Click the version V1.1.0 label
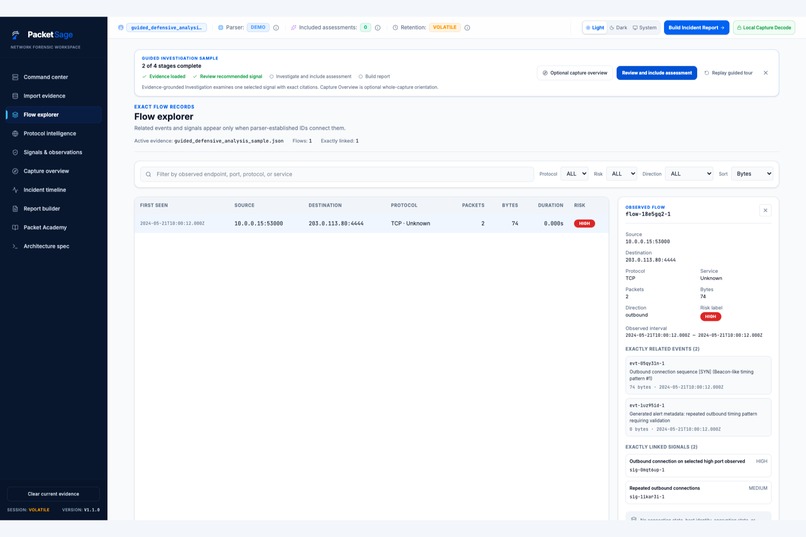806x537 pixels. tap(81, 510)
